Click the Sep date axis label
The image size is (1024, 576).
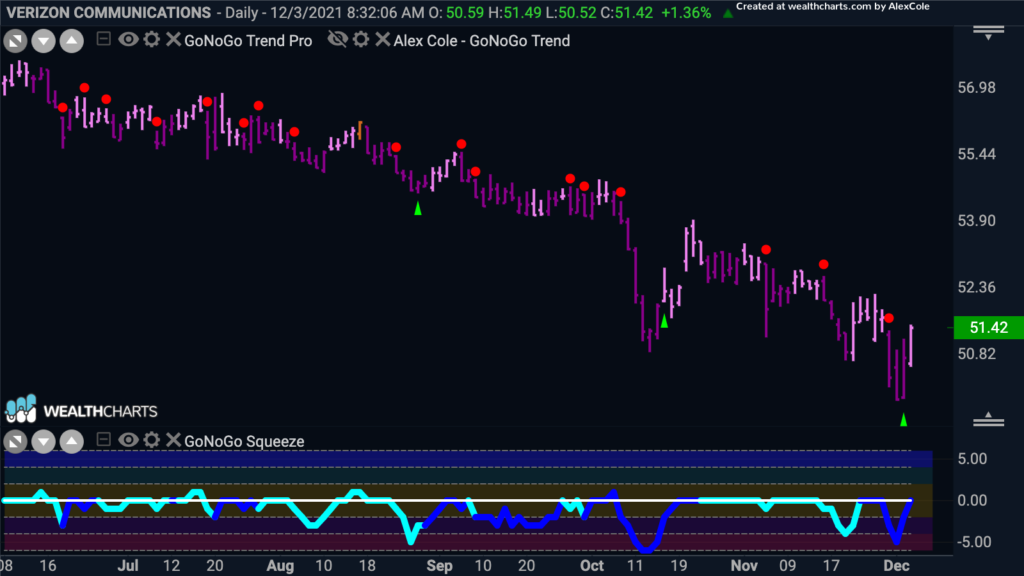pyautogui.click(x=440, y=566)
